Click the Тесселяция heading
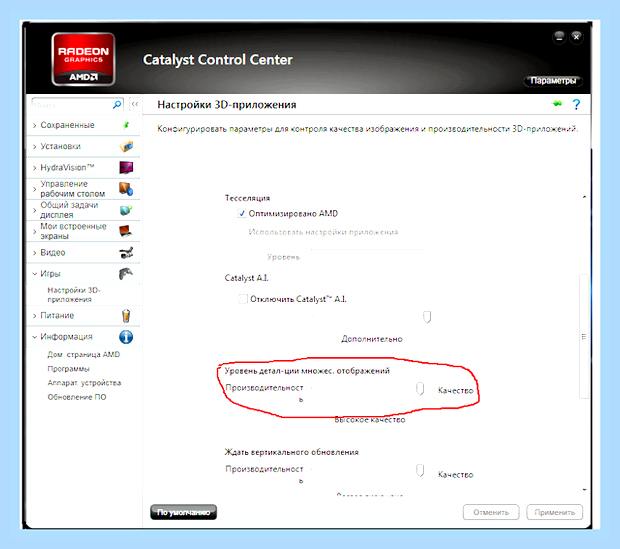Image resolution: width=620 pixels, height=549 pixels. [248, 198]
